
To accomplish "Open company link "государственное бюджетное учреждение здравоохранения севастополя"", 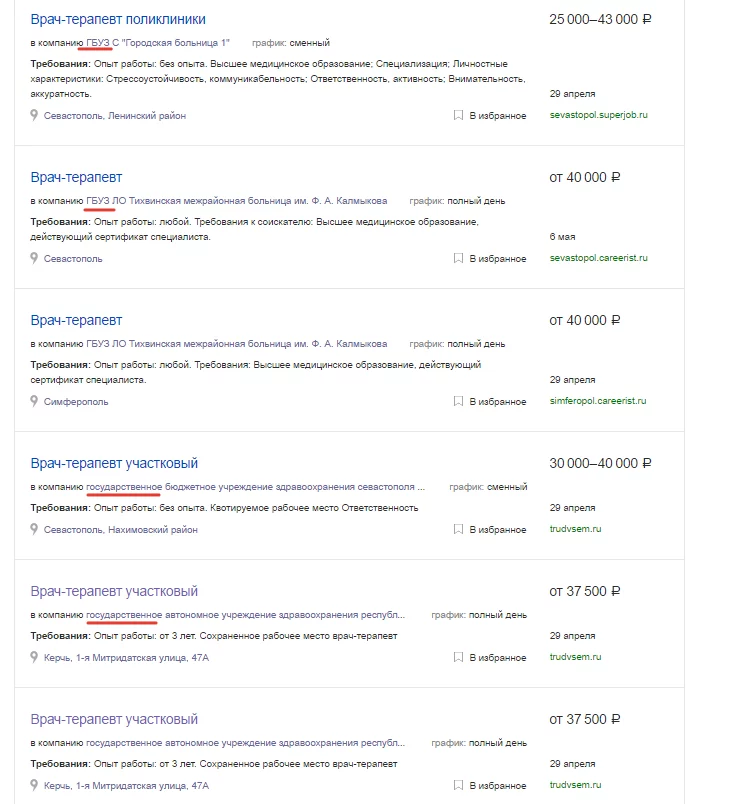I will 255,487.
